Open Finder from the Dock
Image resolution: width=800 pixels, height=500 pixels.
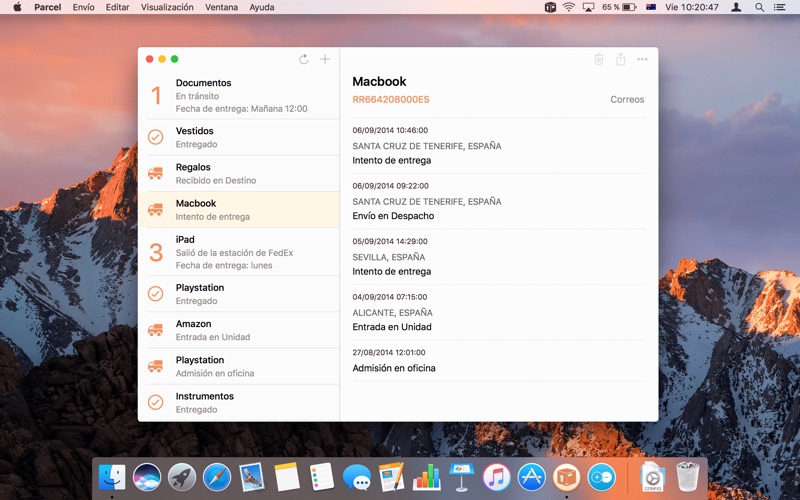pos(112,478)
